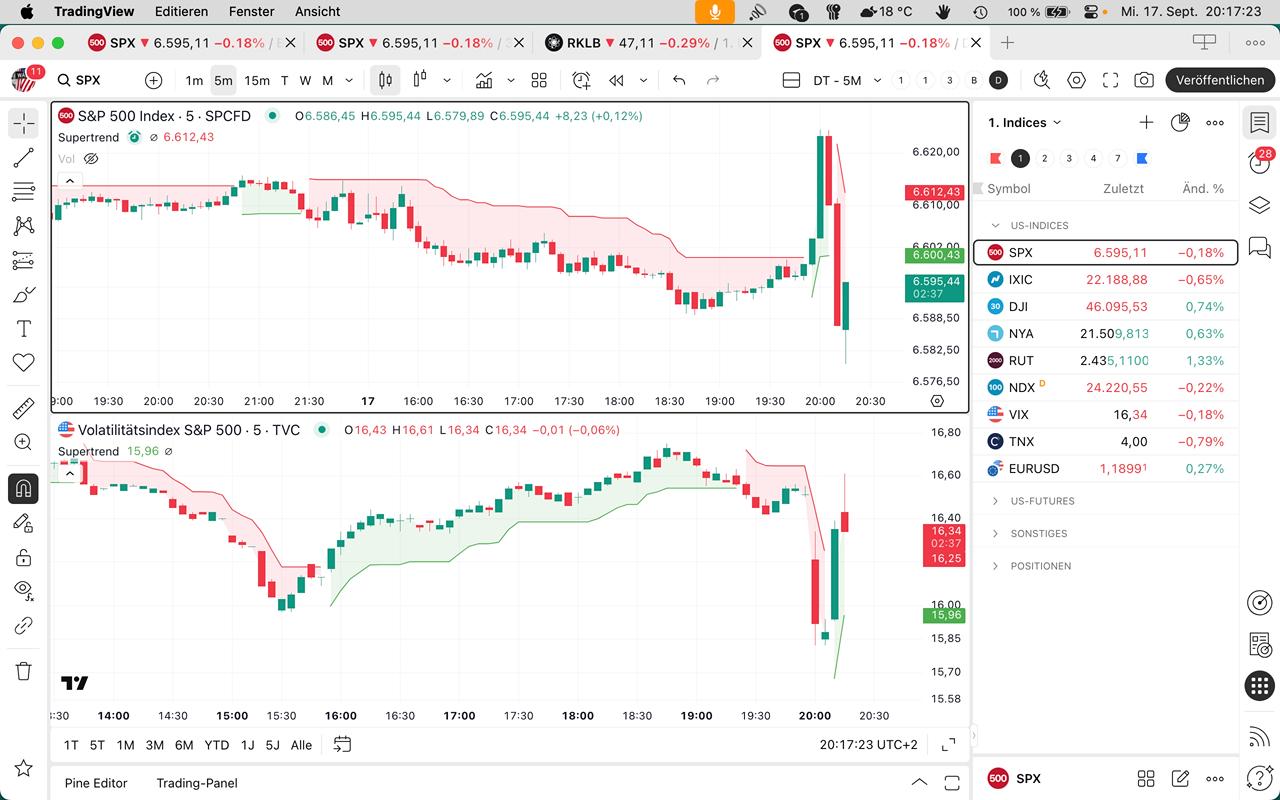1280x800 pixels.
Task: Open the Pine Editor panel
Action: pos(96,783)
